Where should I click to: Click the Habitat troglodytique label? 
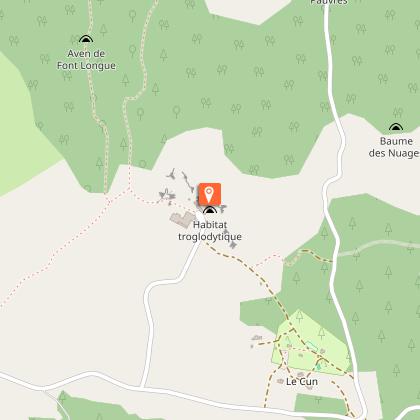pyautogui.click(x=210, y=231)
